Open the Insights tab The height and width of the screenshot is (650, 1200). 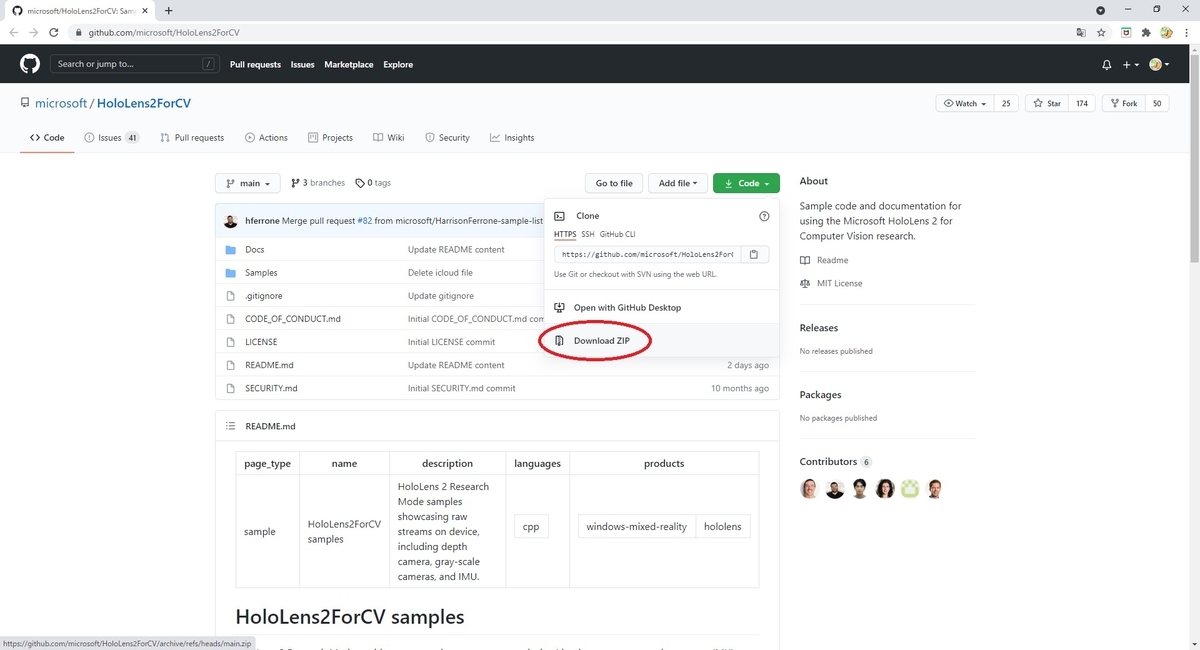click(x=512, y=138)
